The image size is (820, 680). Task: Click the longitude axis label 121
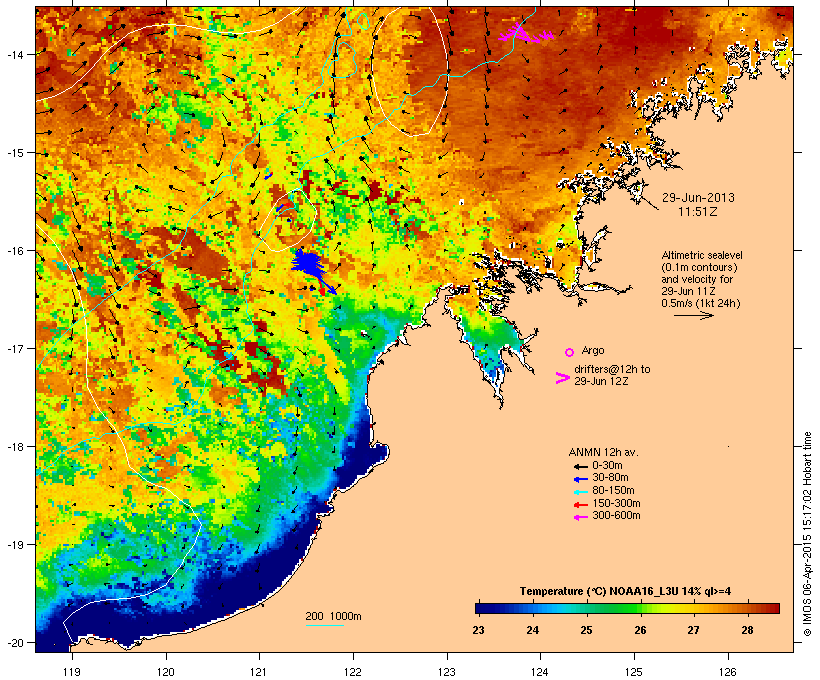[259, 672]
